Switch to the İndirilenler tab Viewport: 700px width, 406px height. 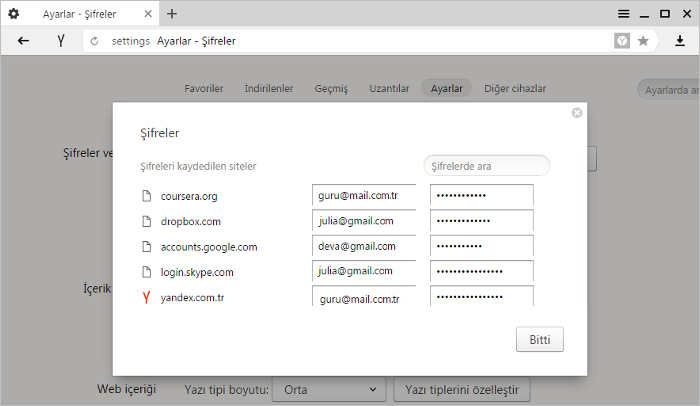[269, 88]
